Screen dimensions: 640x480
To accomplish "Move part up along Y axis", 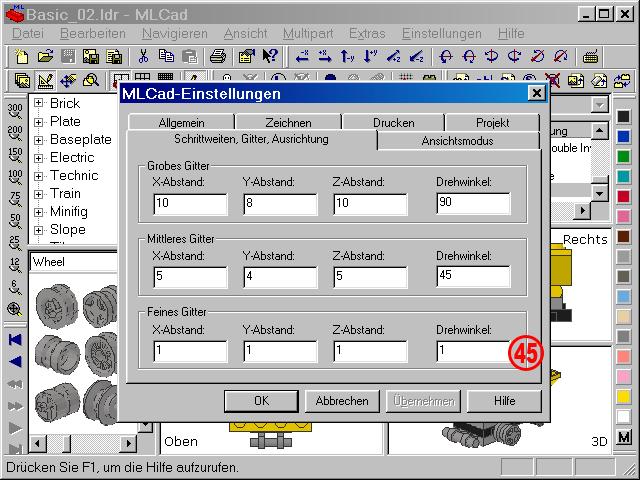I will pos(348,56).
